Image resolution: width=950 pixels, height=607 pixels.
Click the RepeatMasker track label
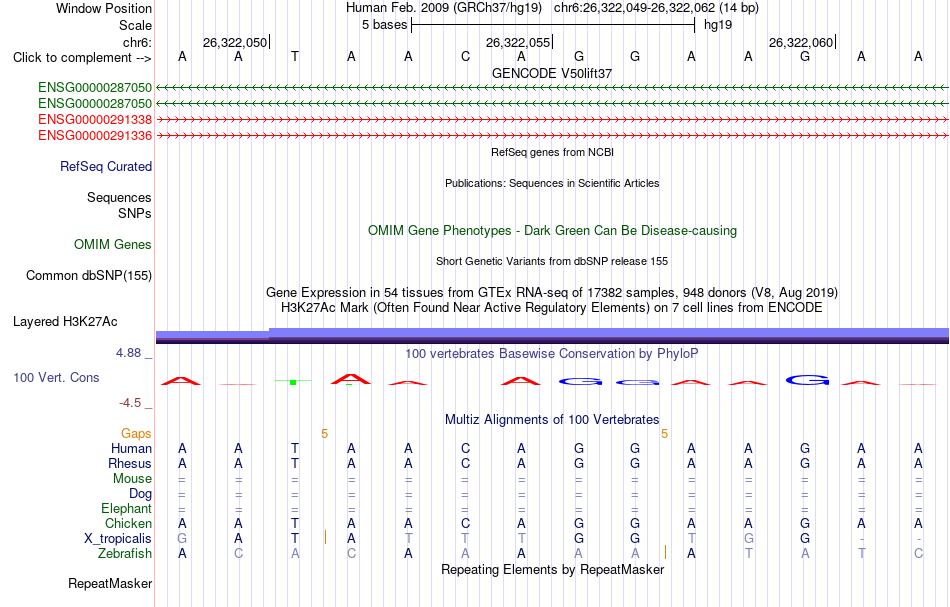(x=110, y=583)
